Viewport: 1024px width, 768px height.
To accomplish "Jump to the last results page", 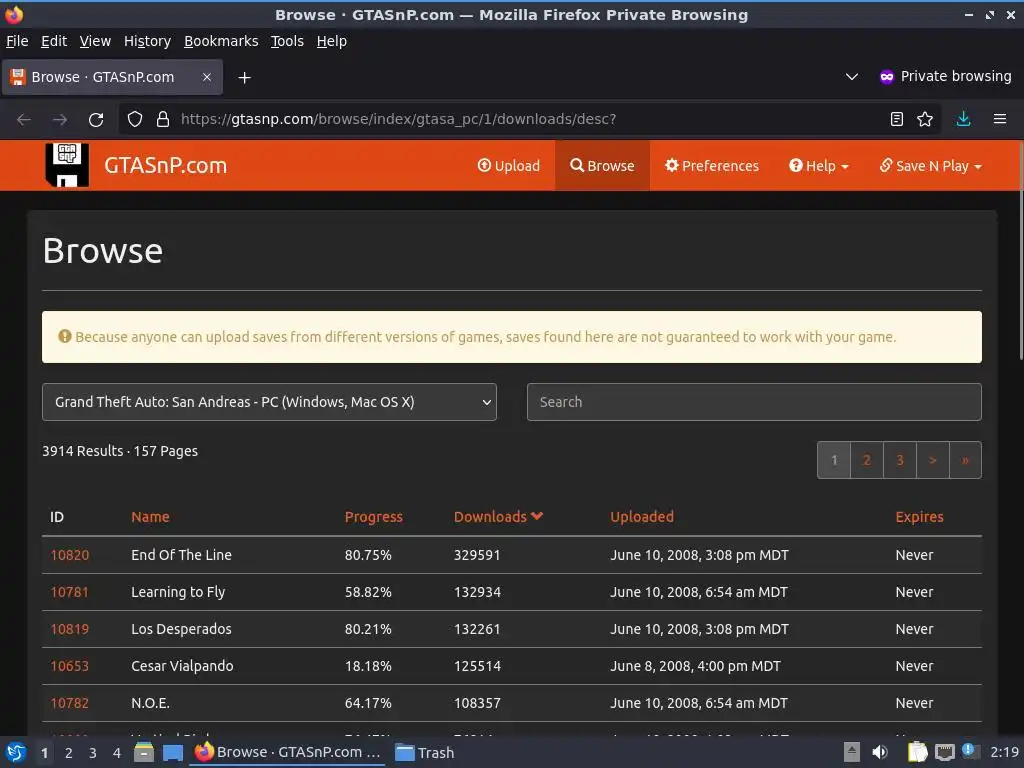I will [965, 460].
